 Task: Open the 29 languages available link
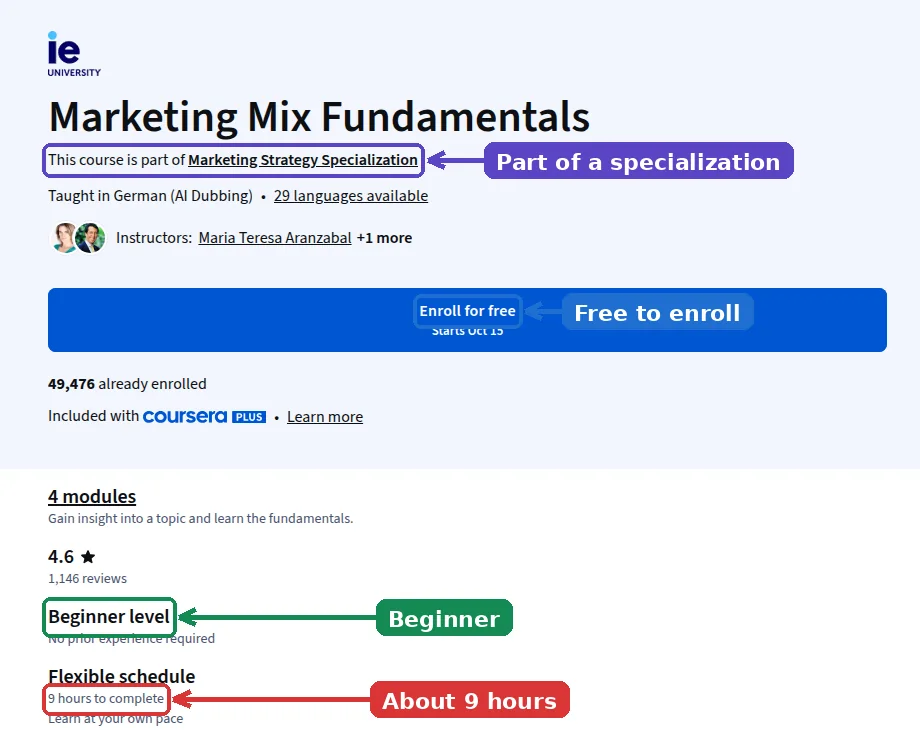point(351,196)
